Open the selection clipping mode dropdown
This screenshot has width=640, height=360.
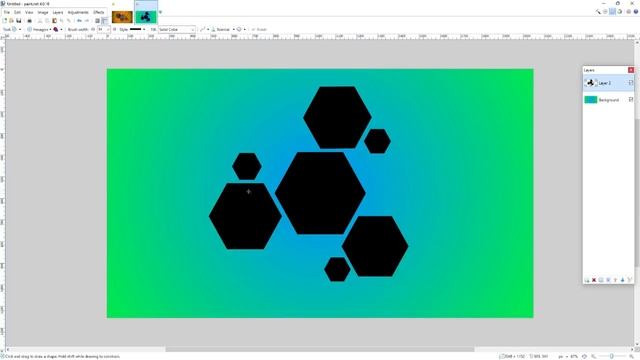[241, 29]
